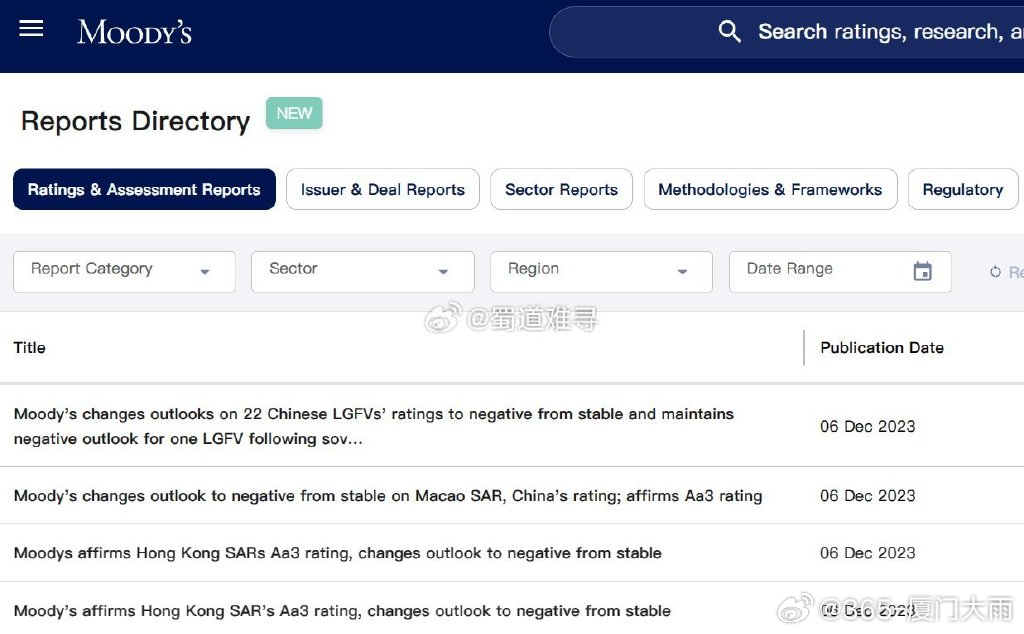
Task: Open Macao SAR outlook change report
Action: point(388,496)
